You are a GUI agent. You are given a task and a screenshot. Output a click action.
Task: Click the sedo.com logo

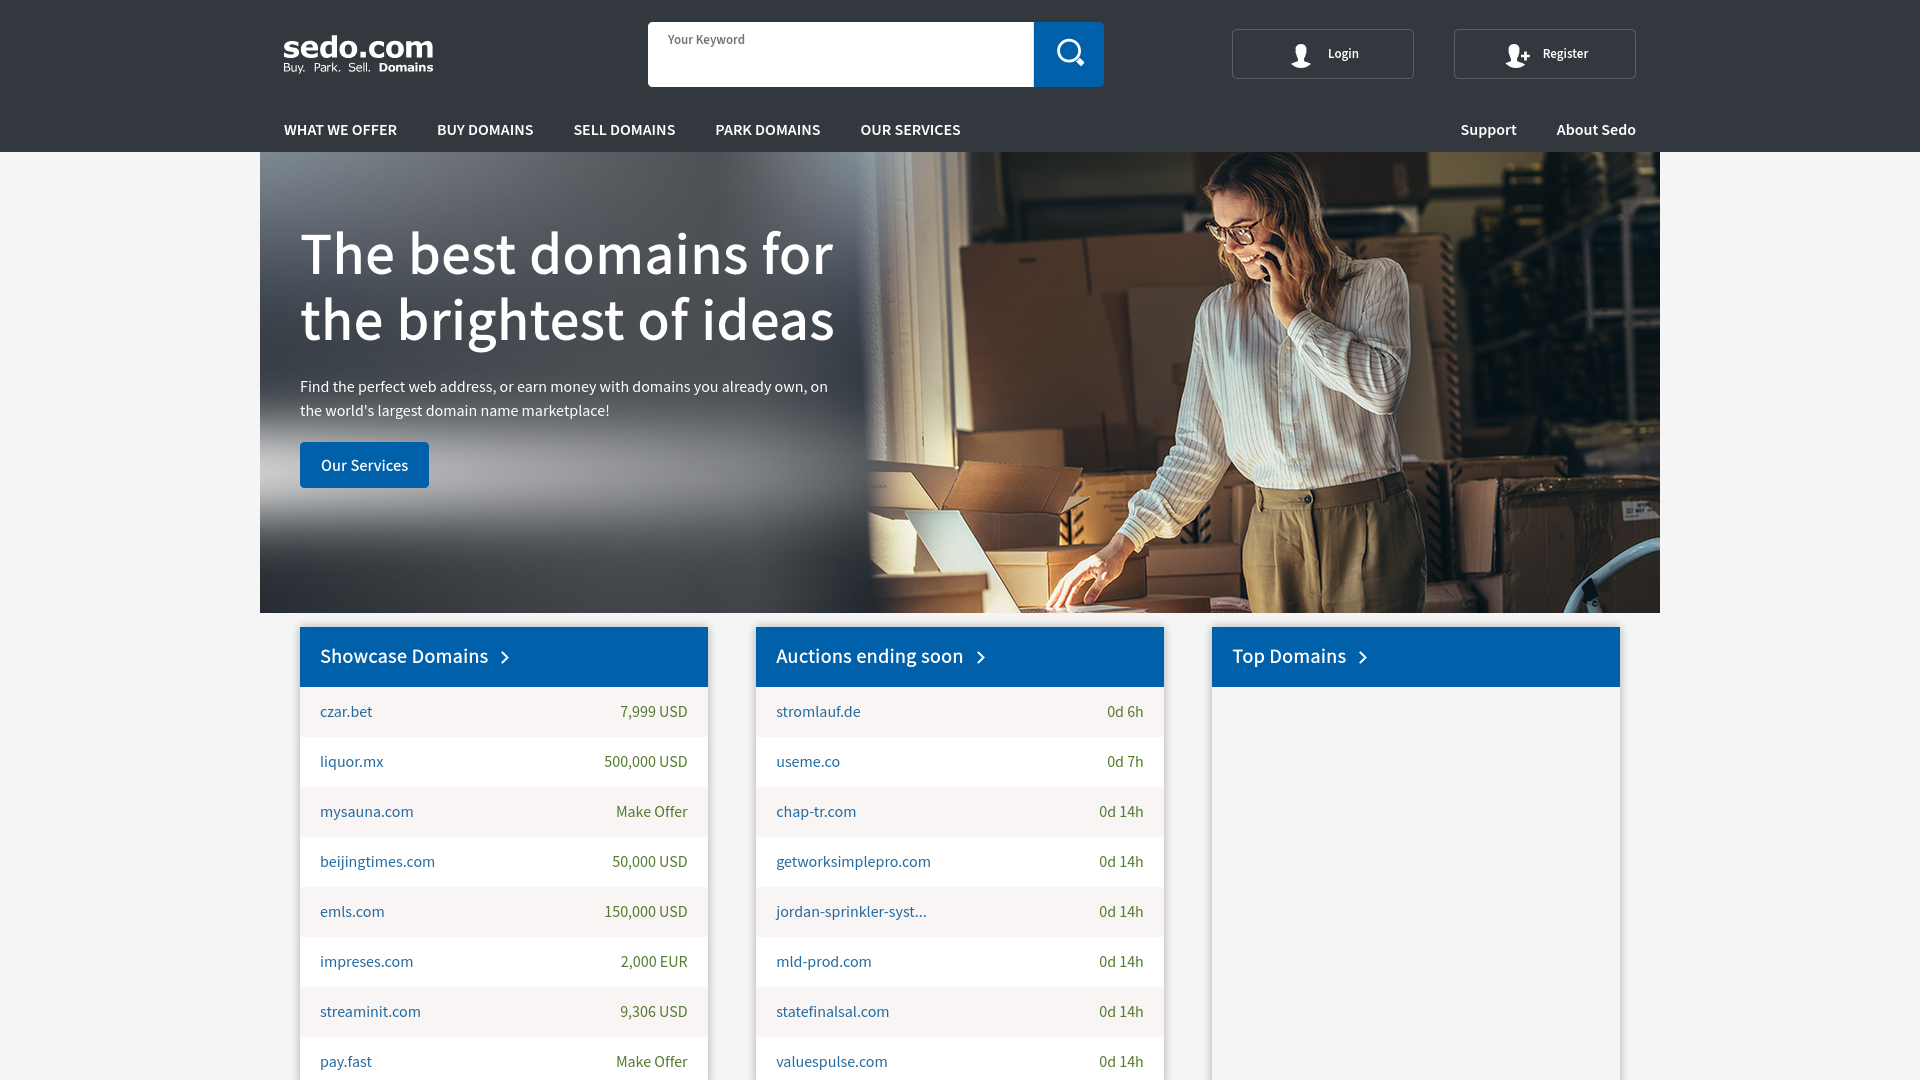pyautogui.click(x=358, y=54)
